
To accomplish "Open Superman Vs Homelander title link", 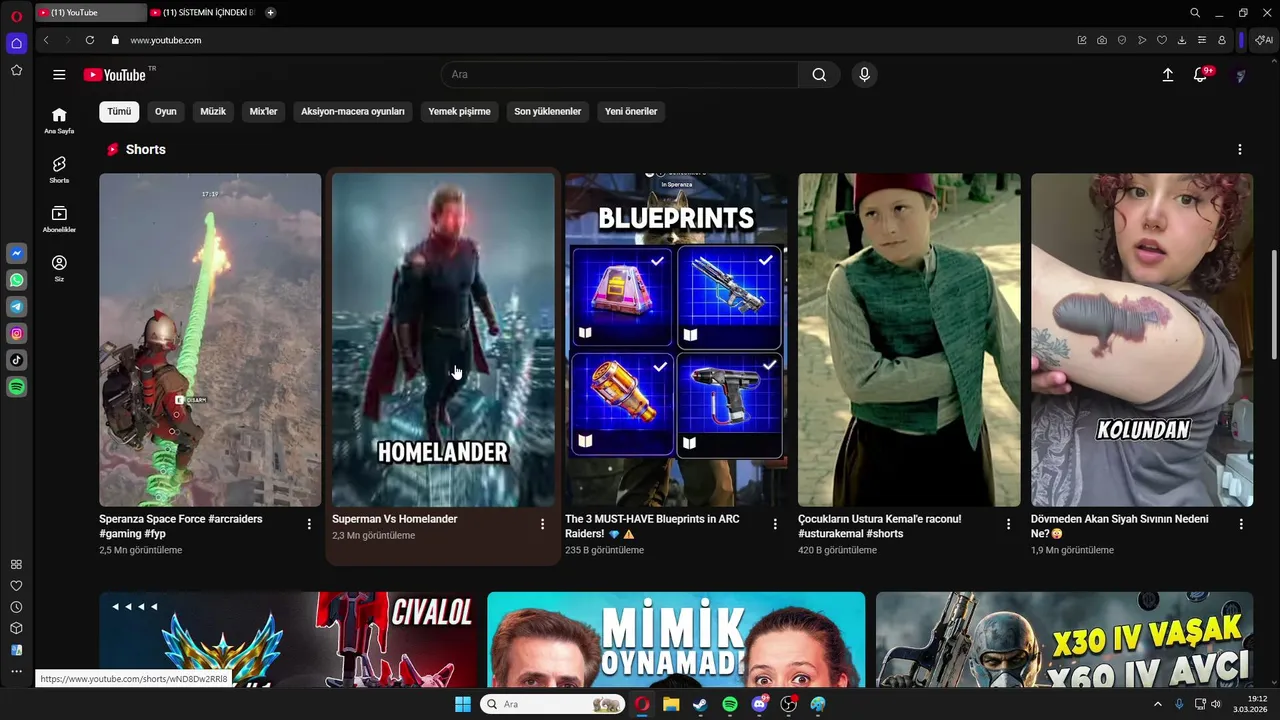I will [395, 519].
